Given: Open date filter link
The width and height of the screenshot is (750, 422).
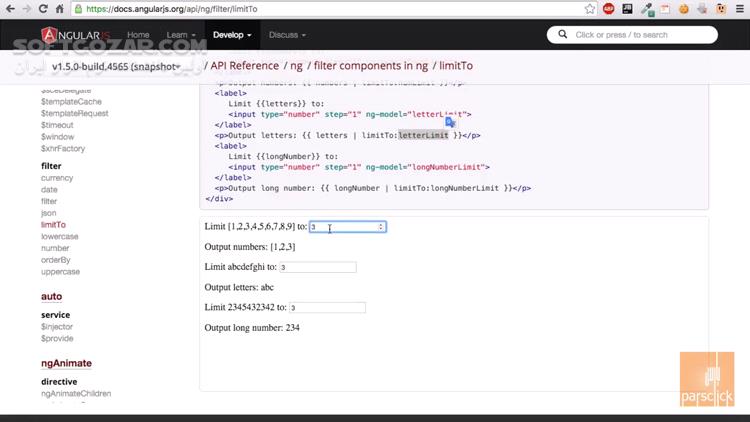Looking at the screenshot, I should pos(49,189).
